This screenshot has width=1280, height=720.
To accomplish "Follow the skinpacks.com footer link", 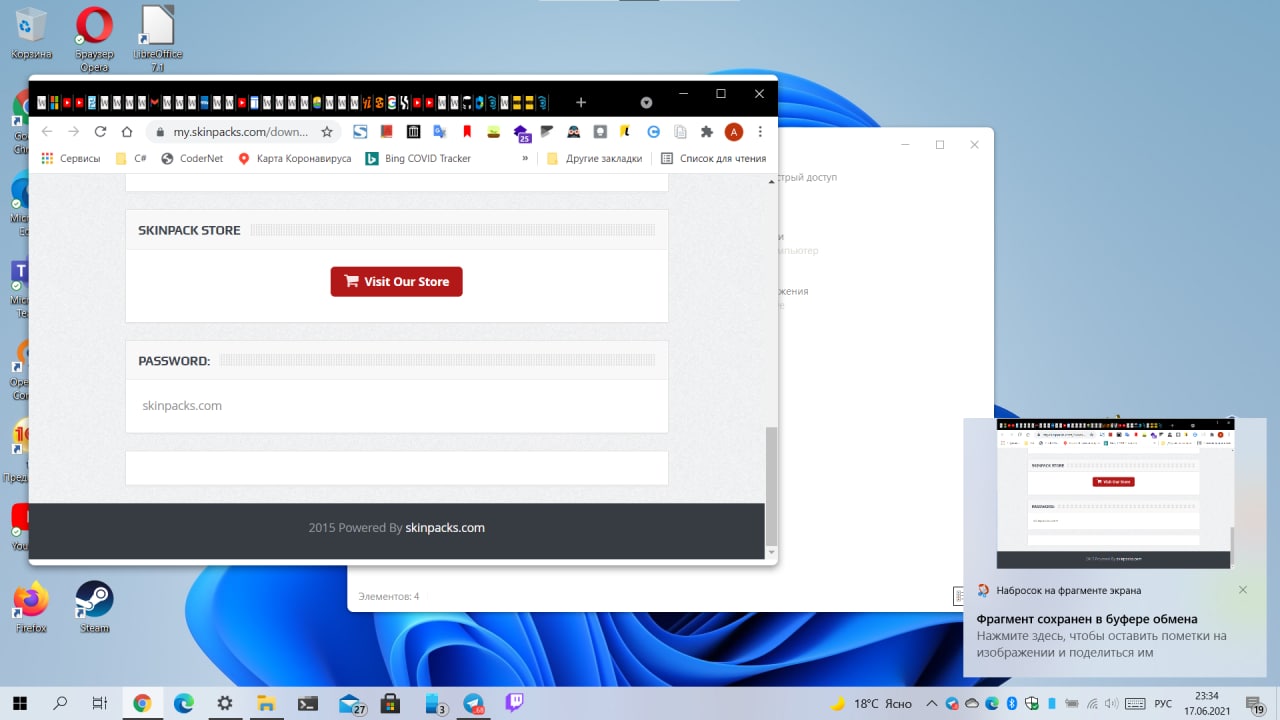I will coord(445,527).
